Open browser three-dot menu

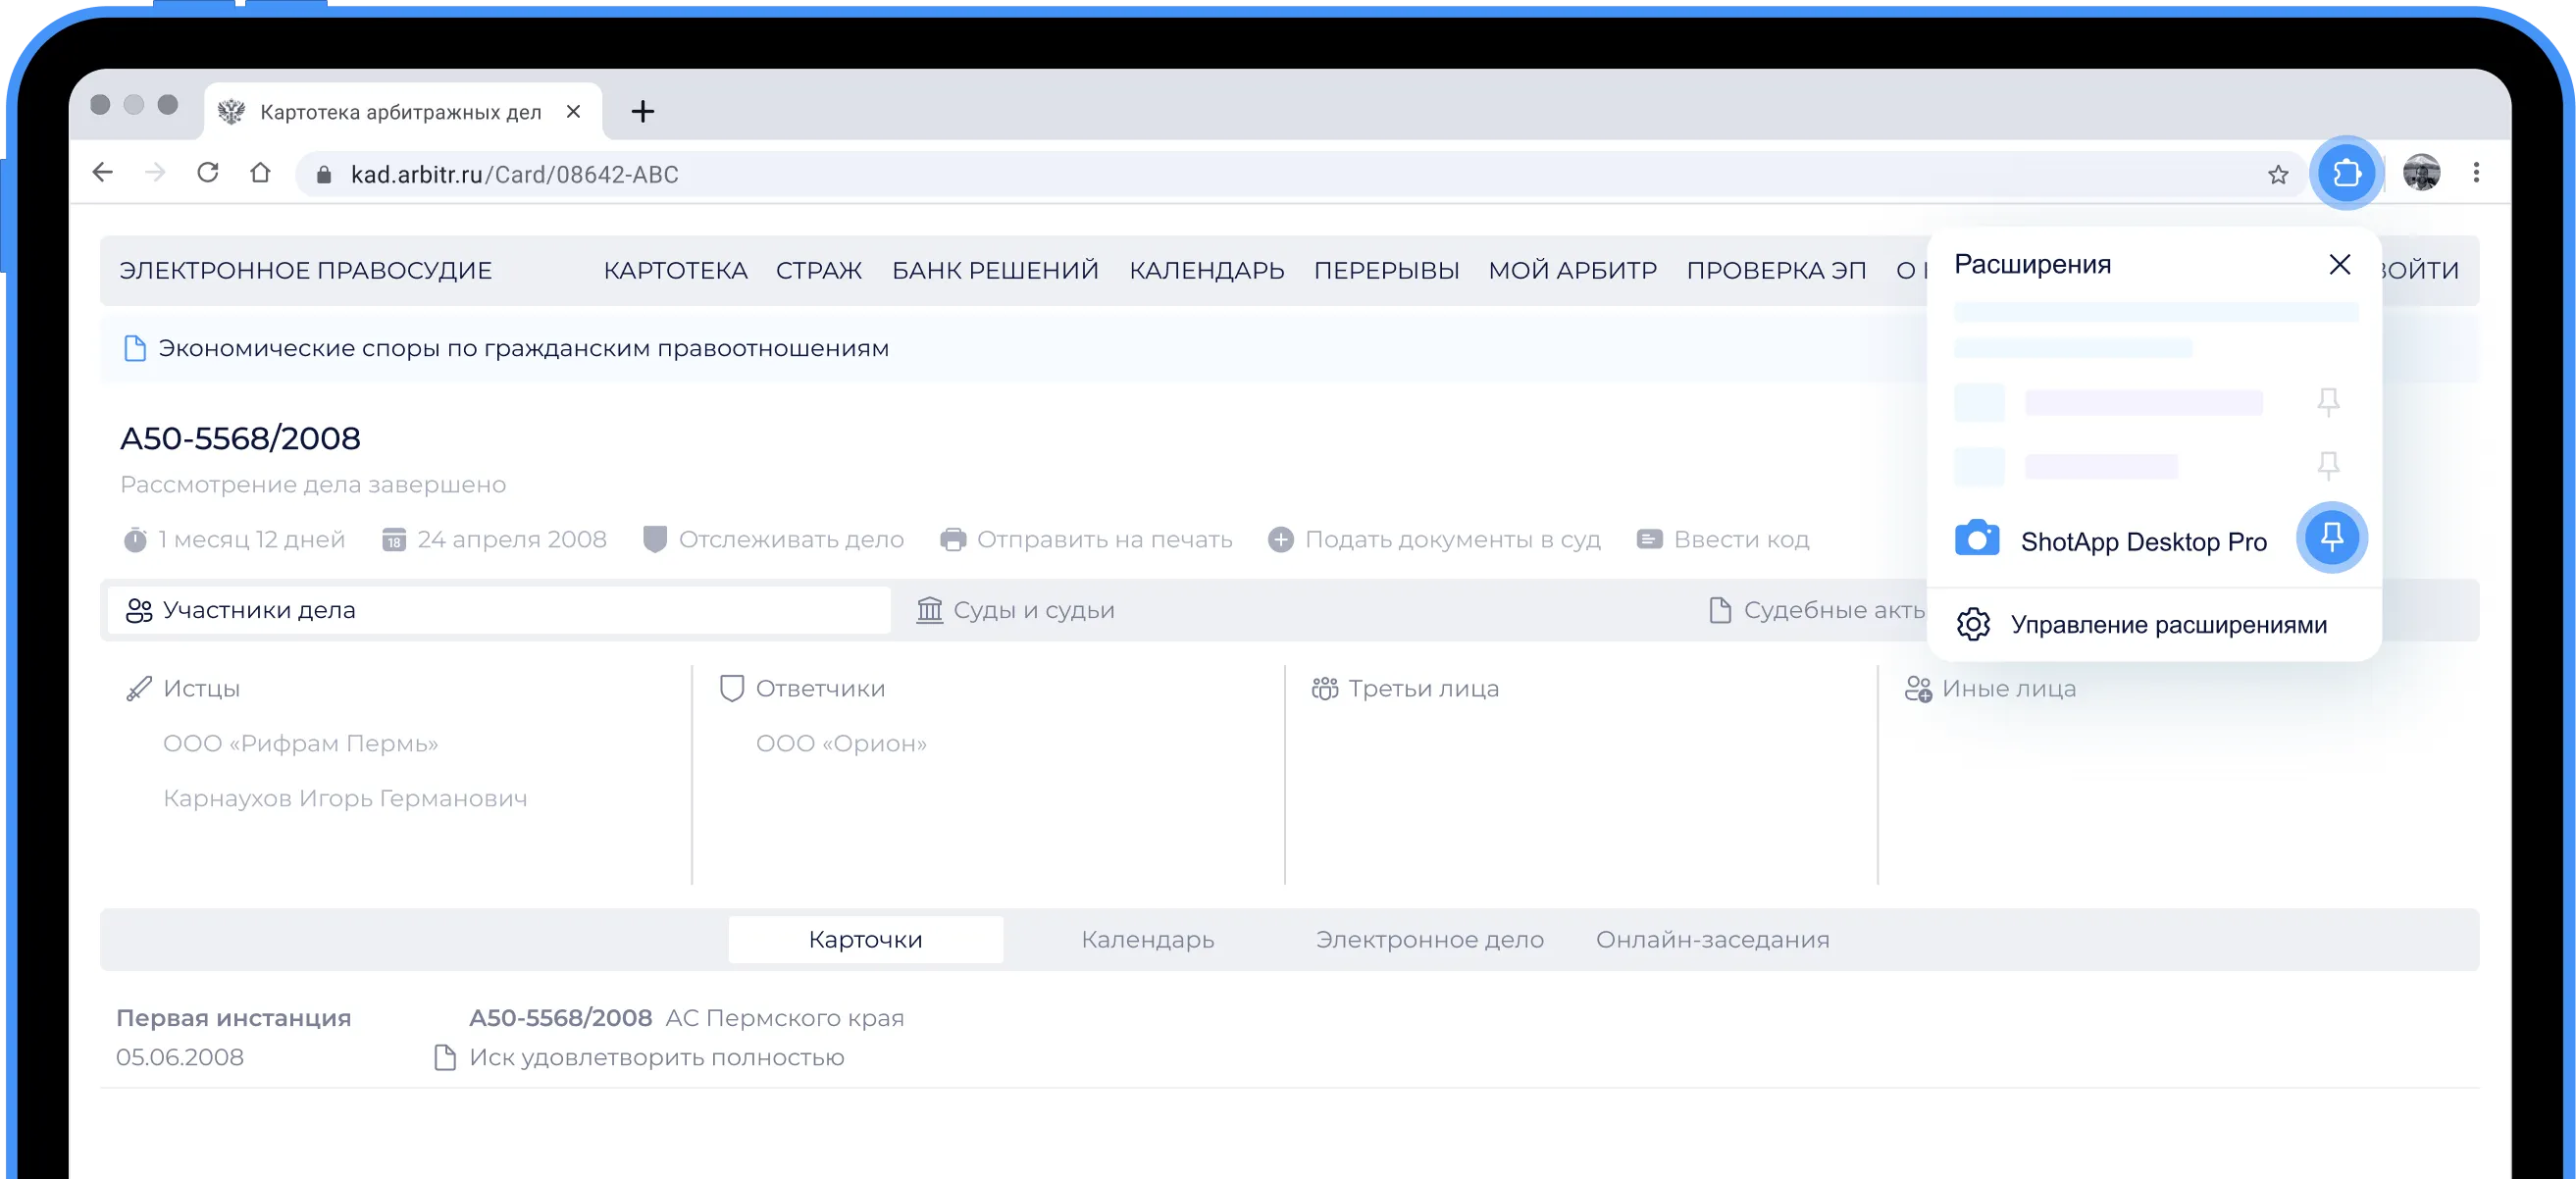coord(2476,173)
